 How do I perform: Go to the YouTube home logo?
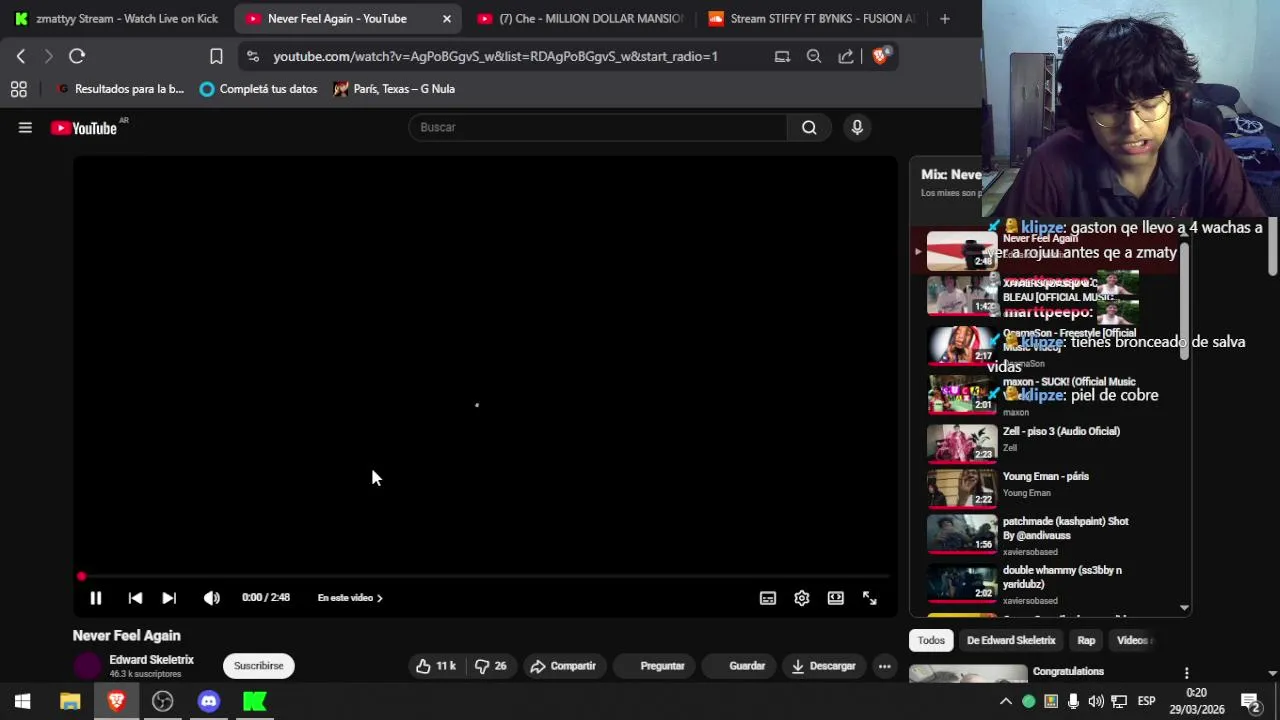[x=85, y=128]
